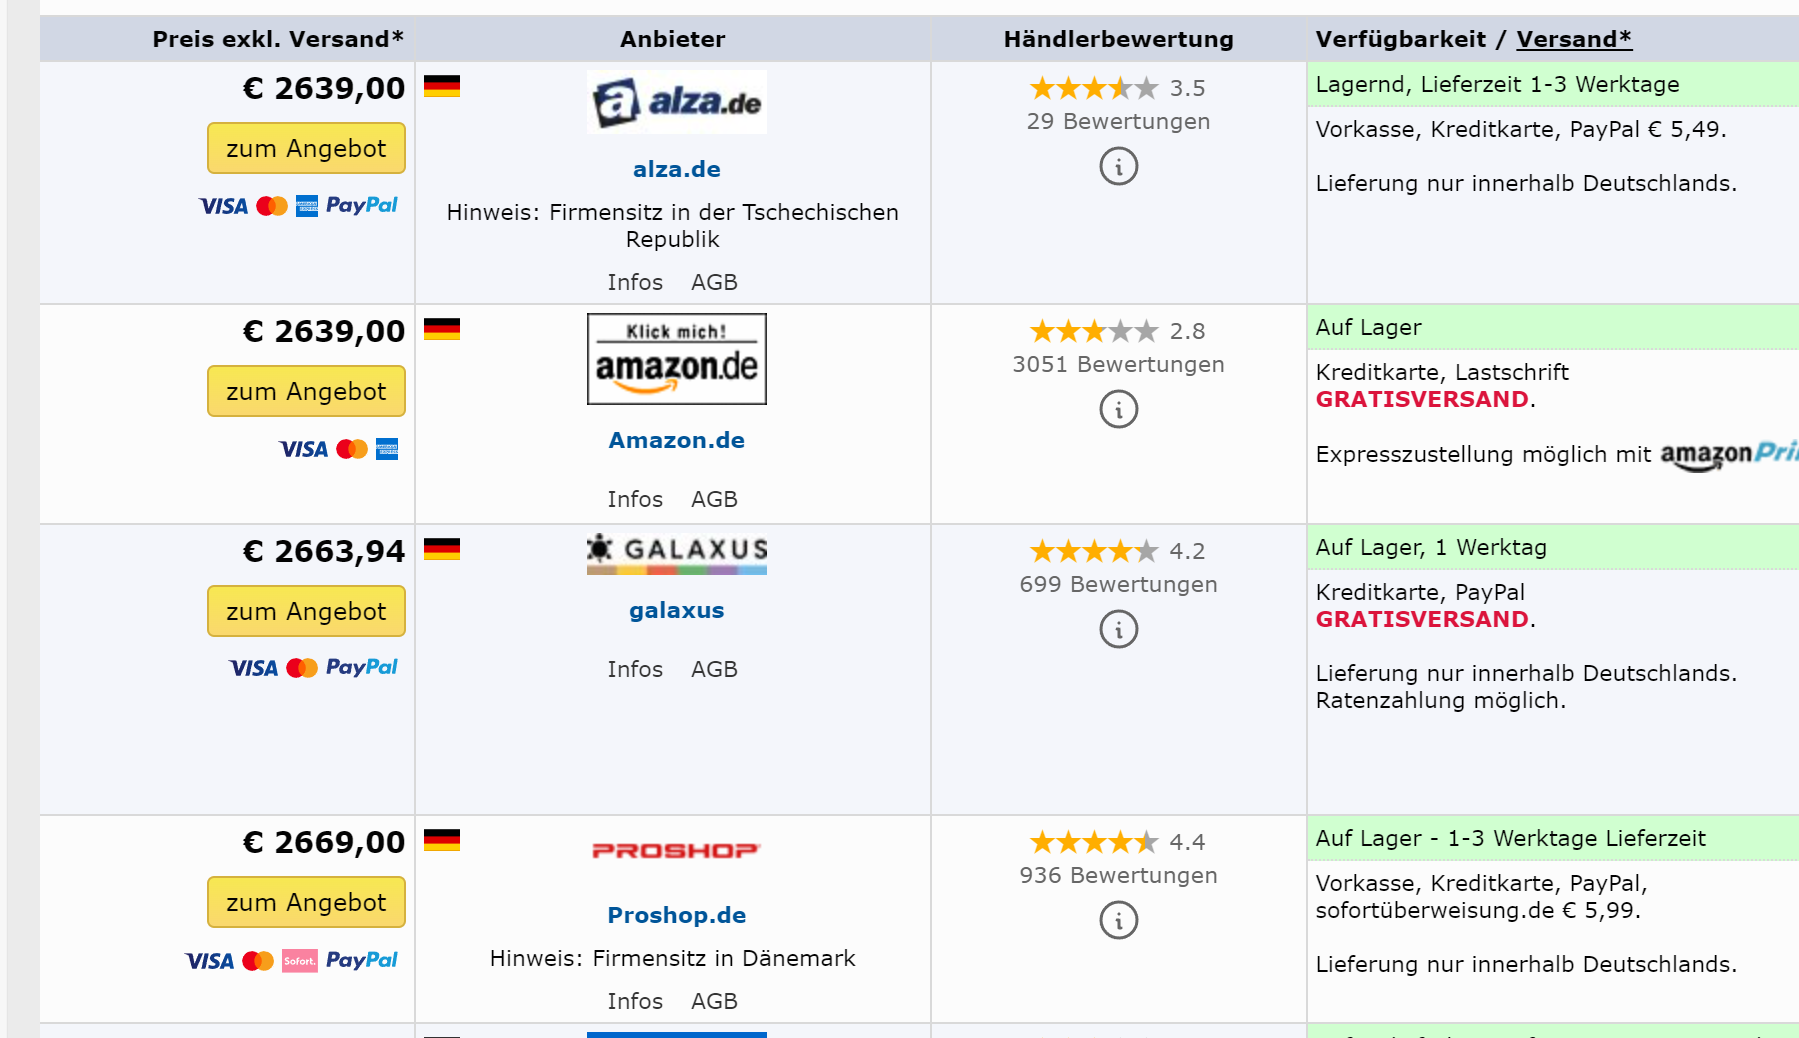The width and height of the screenshot is (1799, 1038).
Task: Open rating info icon for Amazon.de
Action: pyautogui.click(x=1118, y=409)
